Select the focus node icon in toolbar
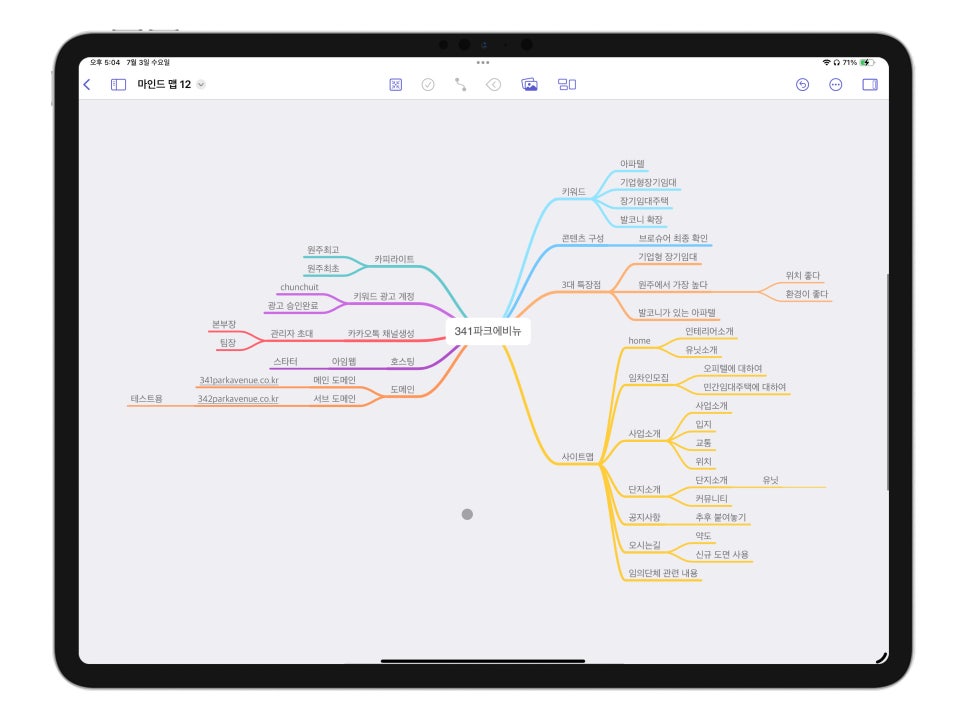 point(396,84)
